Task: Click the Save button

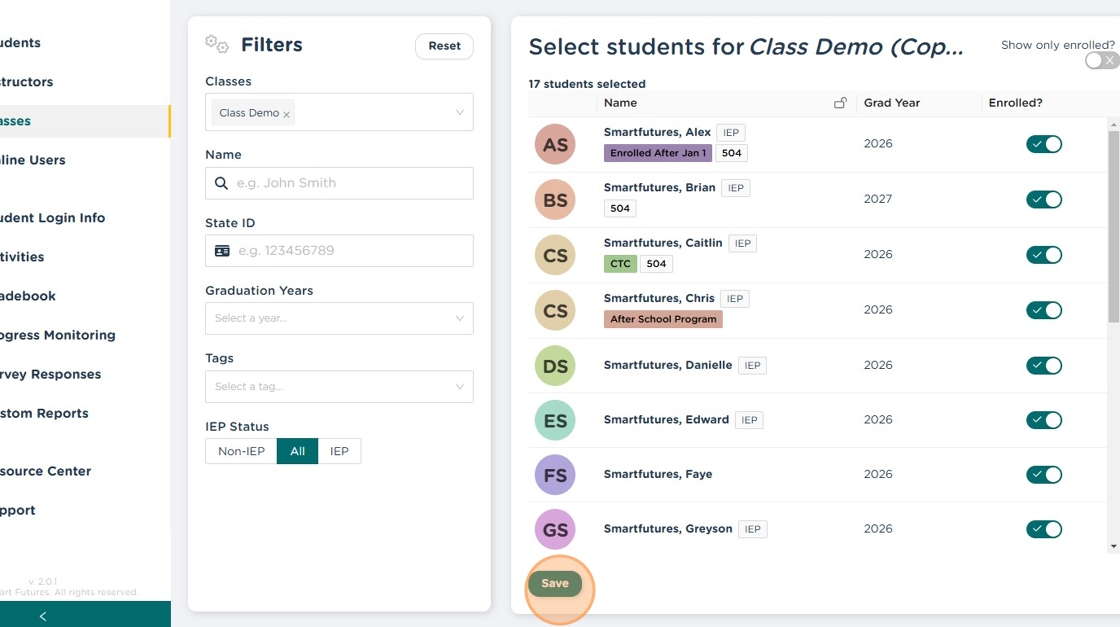Action: [555, 584]
